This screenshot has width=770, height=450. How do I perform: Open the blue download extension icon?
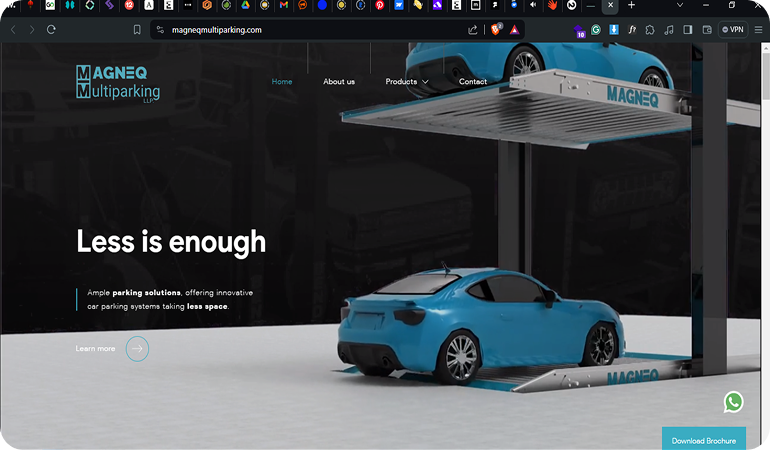tap(614, 30)
